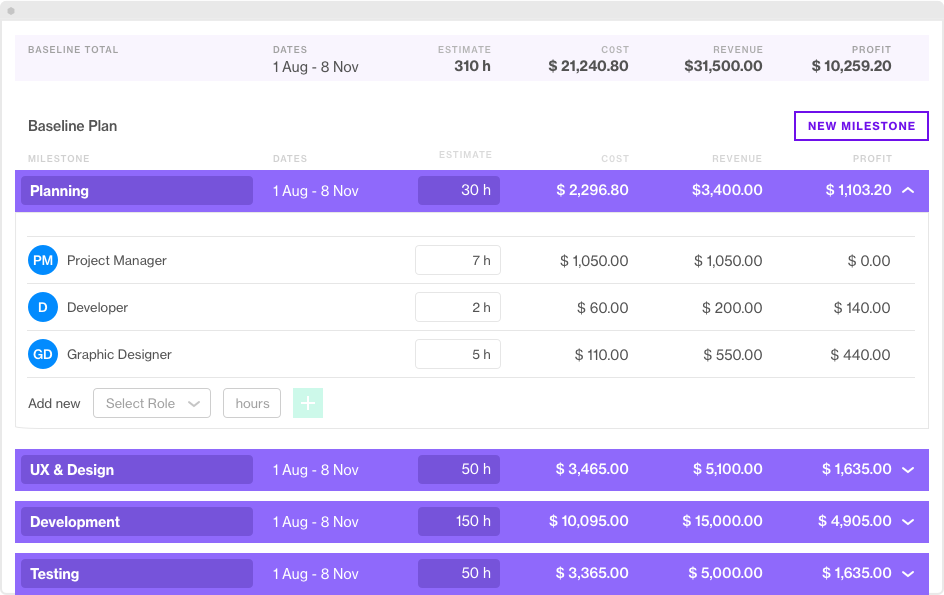
Task: Click the NEW MILESTONE button
Action: click(x=860, y=126)
